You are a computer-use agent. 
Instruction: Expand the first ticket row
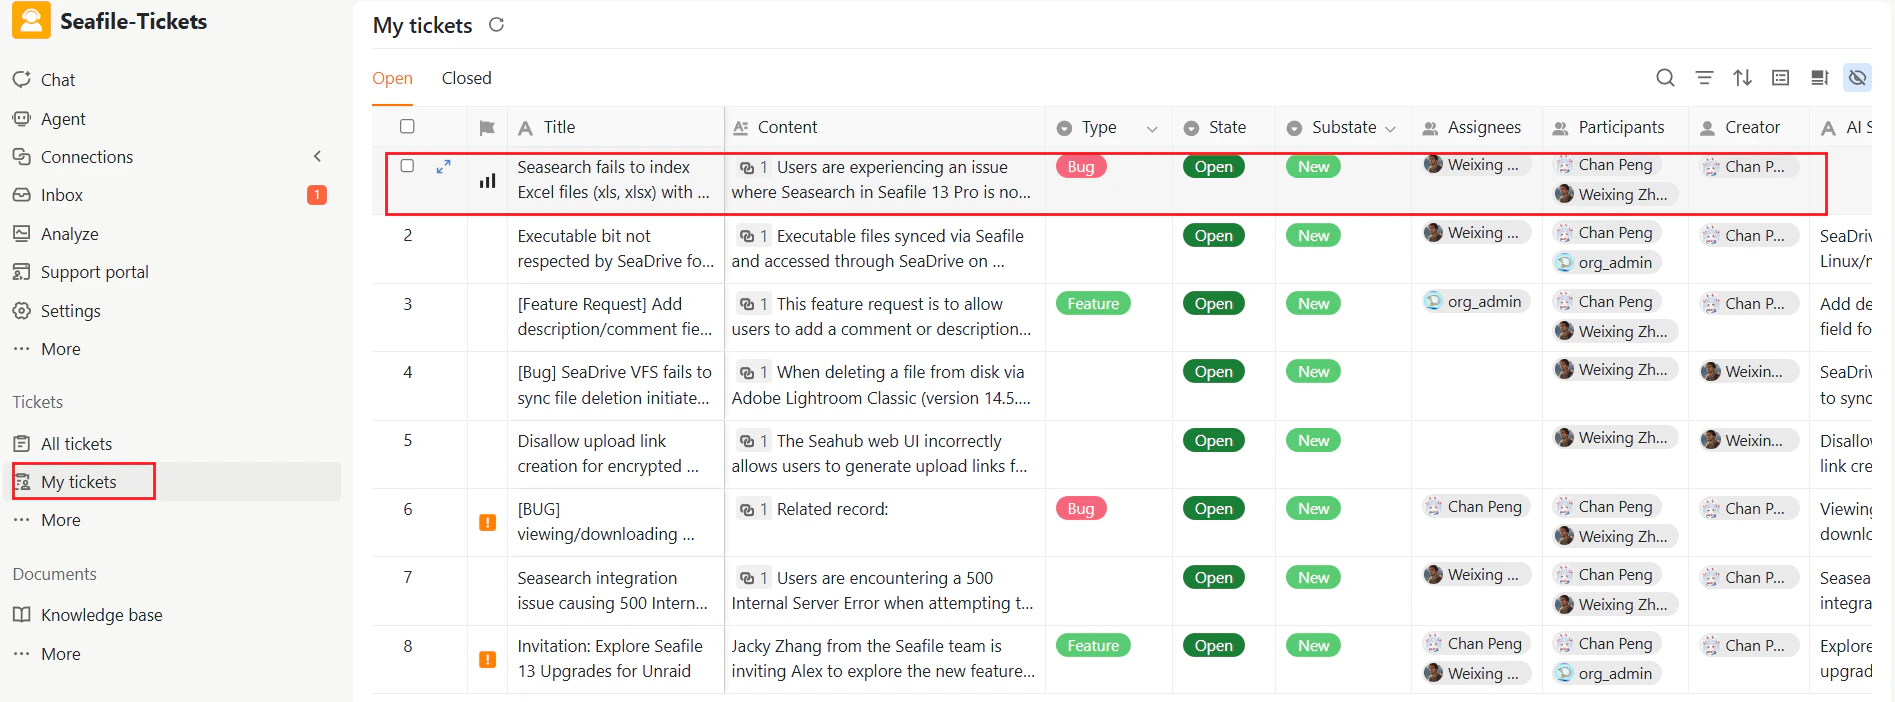[x=443, y=167]
